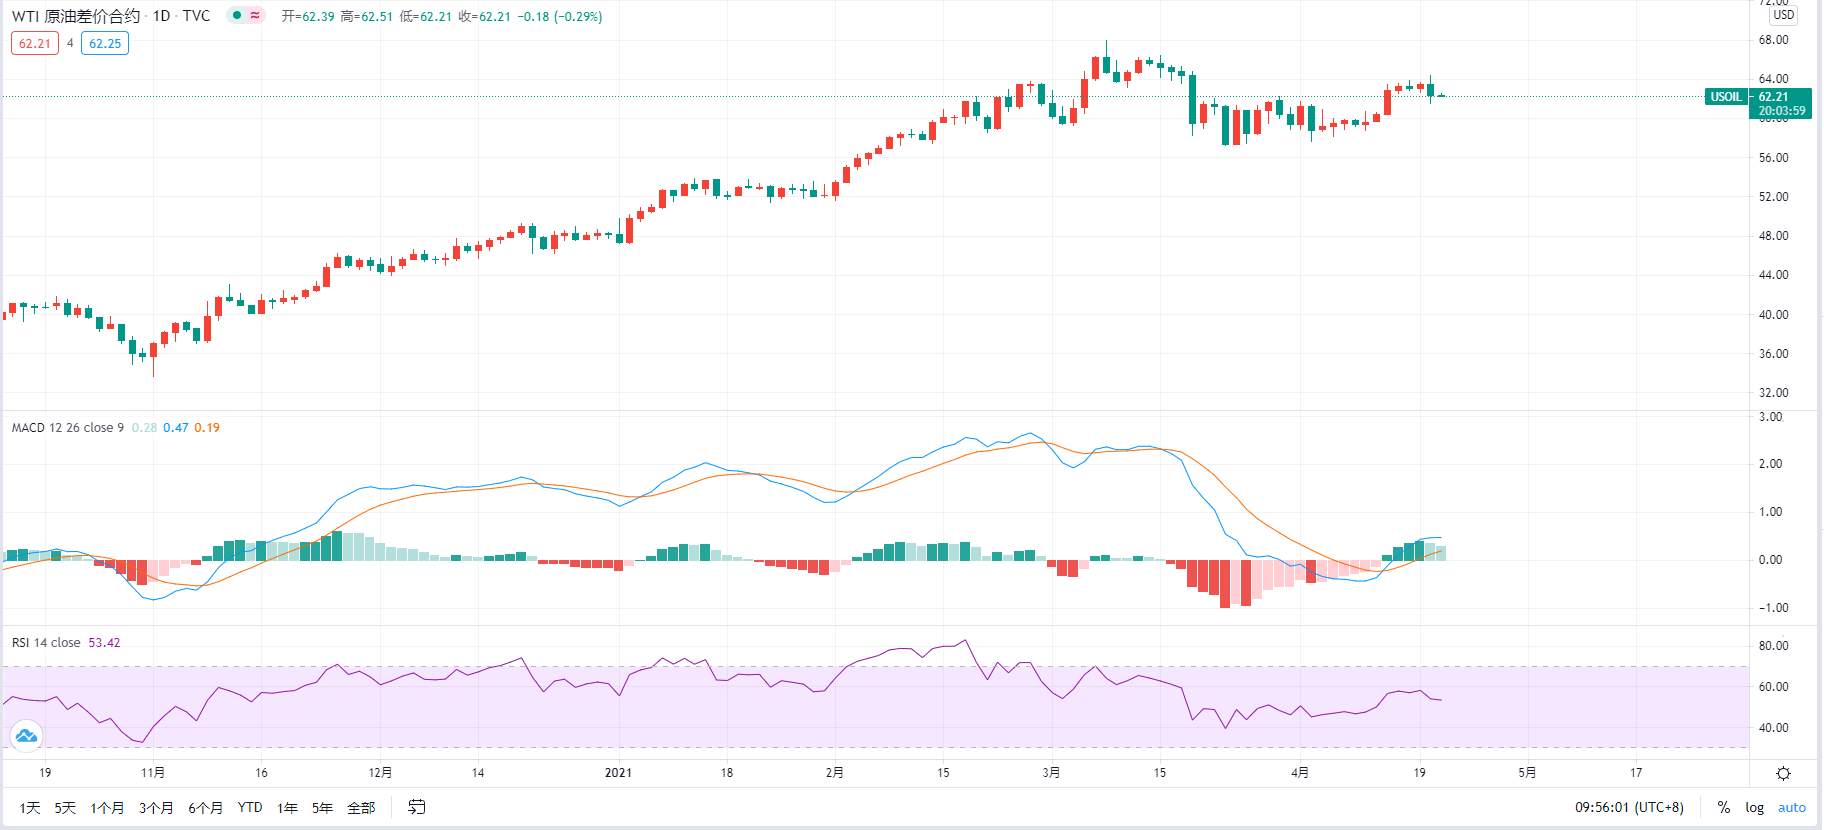Click the signal line value 0.19
1824x830 pixels.
point(207,427)
